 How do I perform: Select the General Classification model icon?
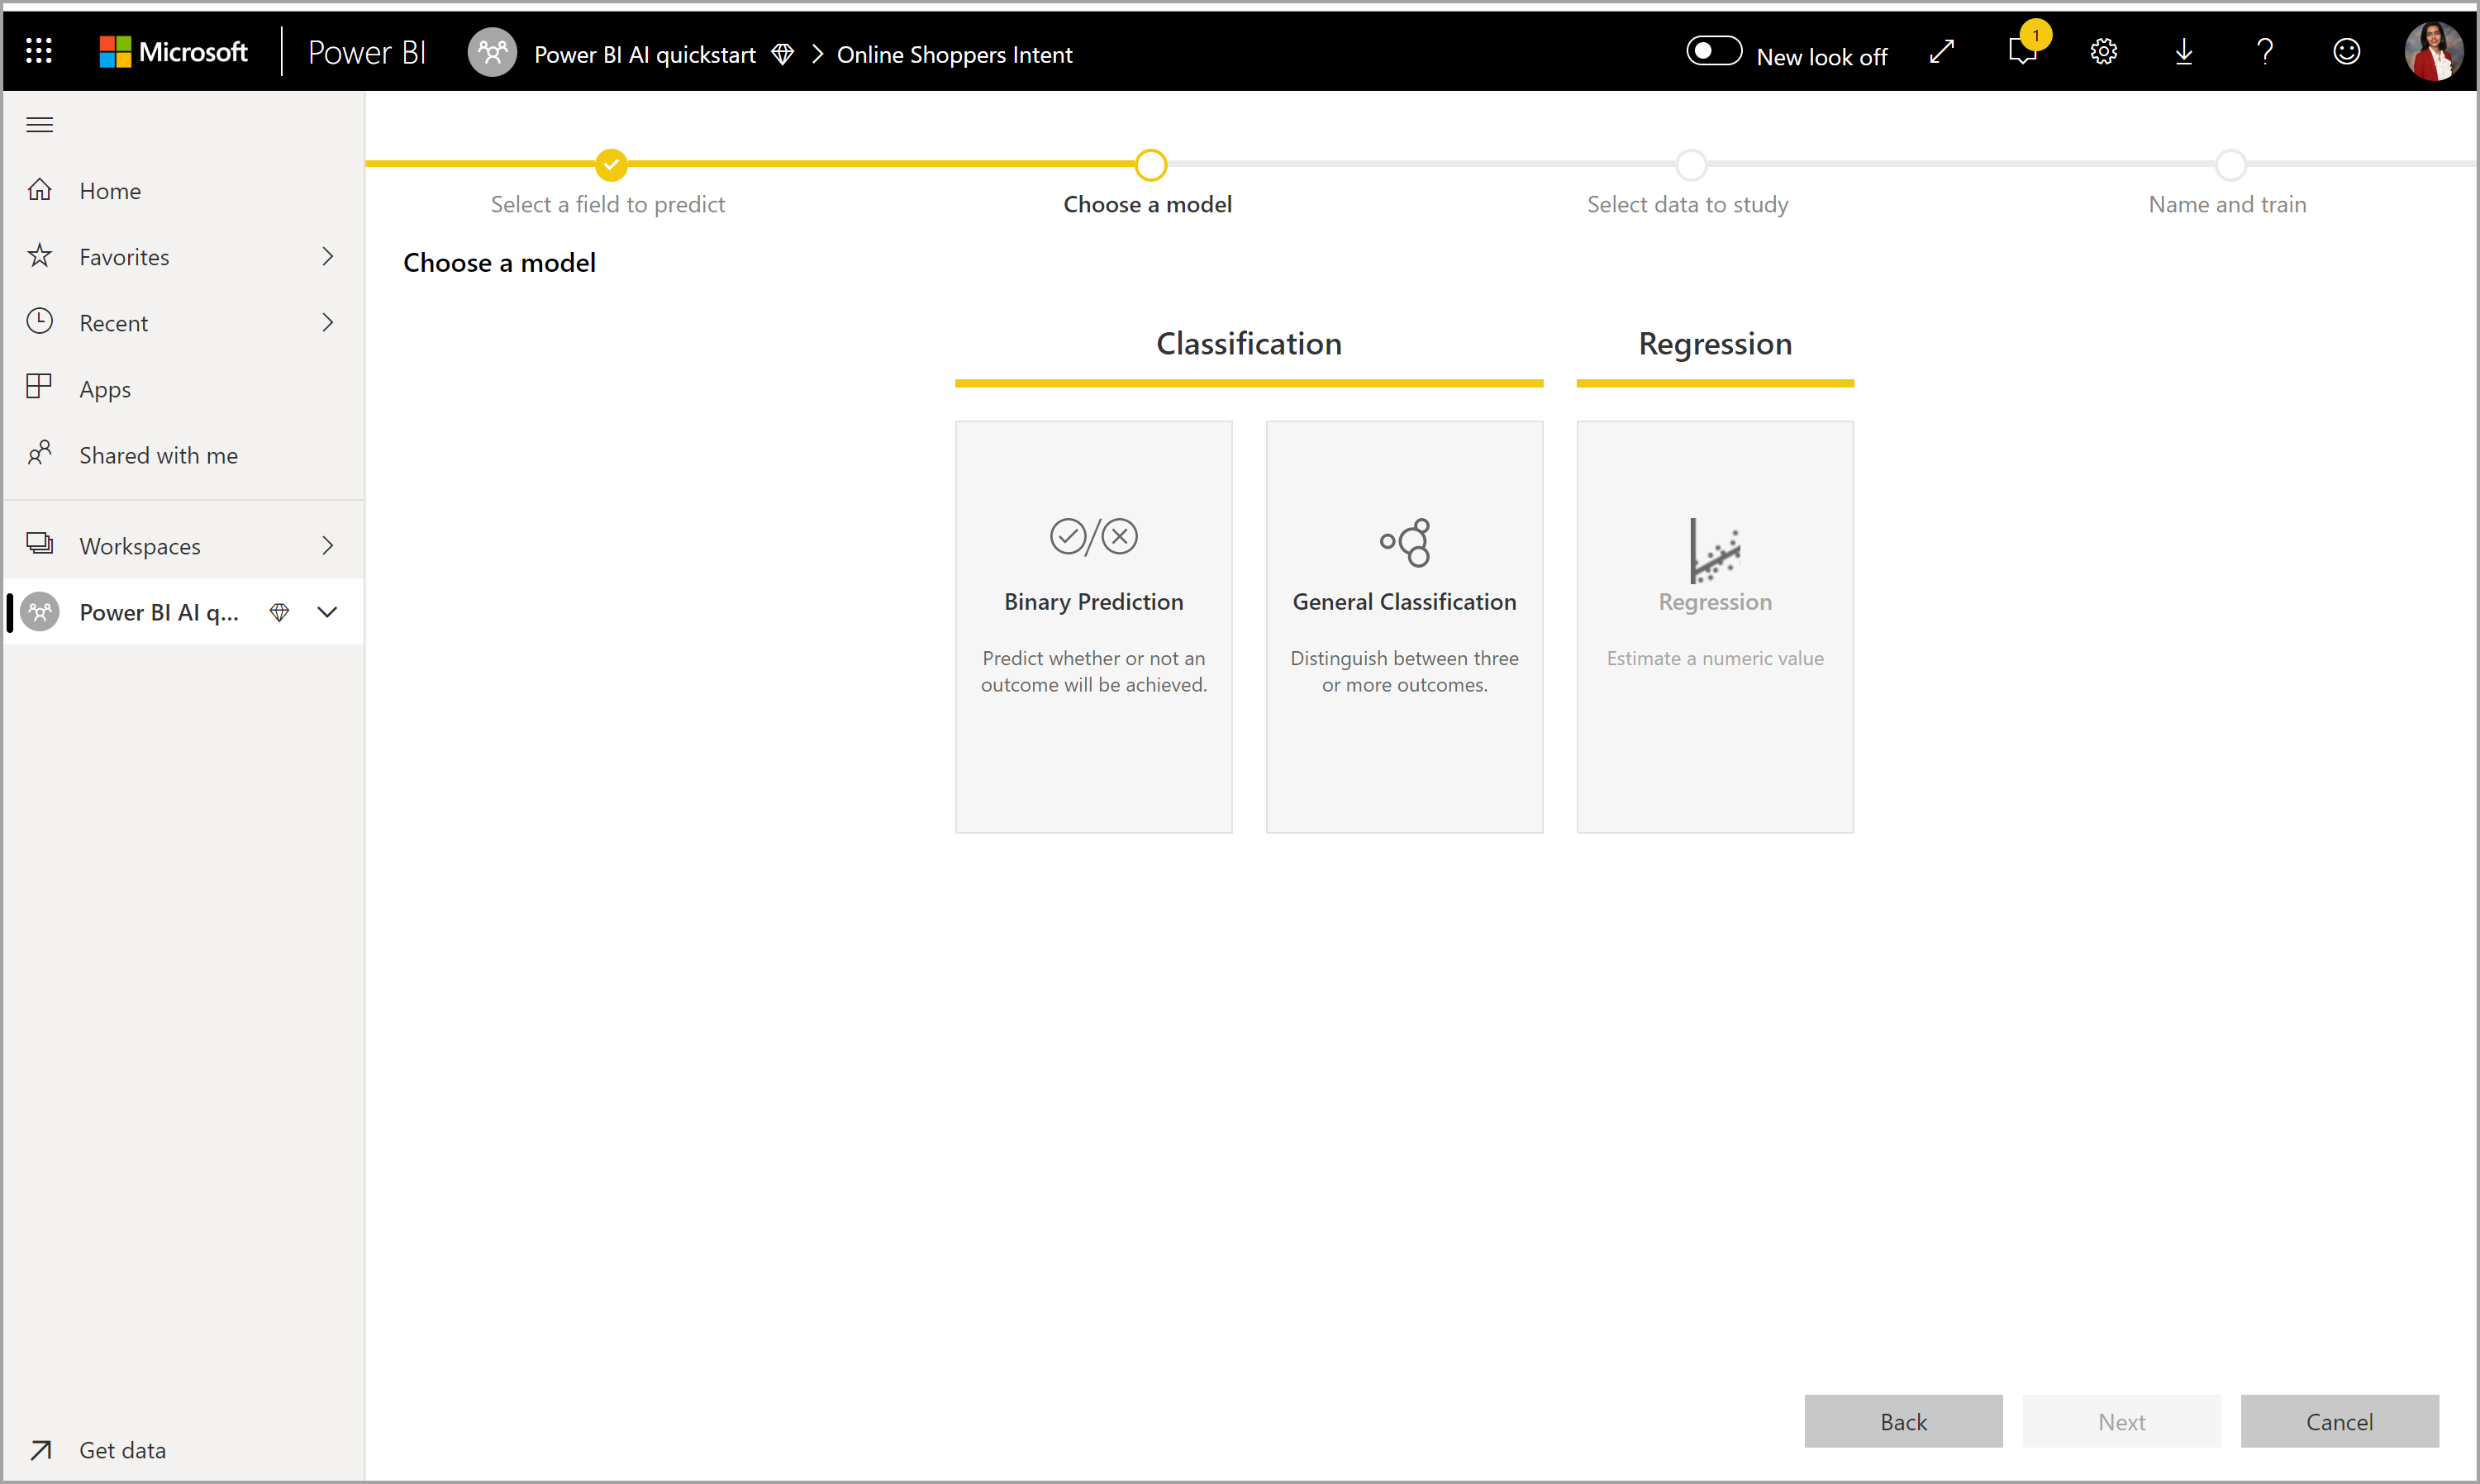point(1404,542)
